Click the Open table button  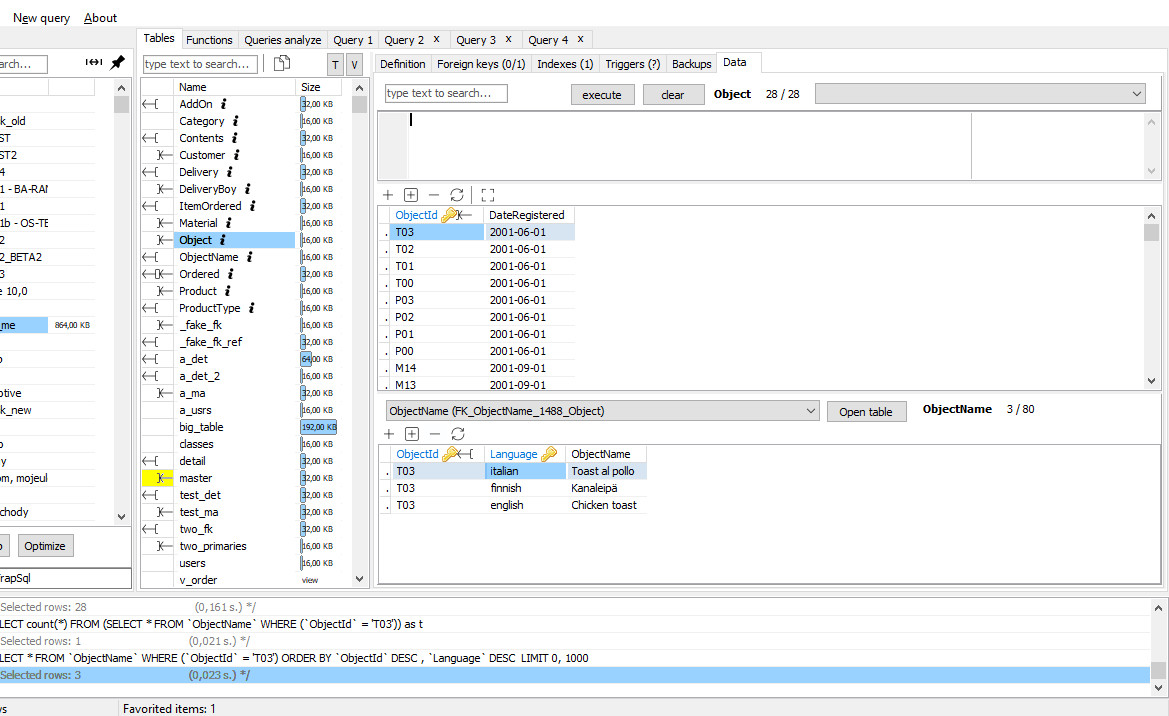pyautogui.click(x=866, y=412)
